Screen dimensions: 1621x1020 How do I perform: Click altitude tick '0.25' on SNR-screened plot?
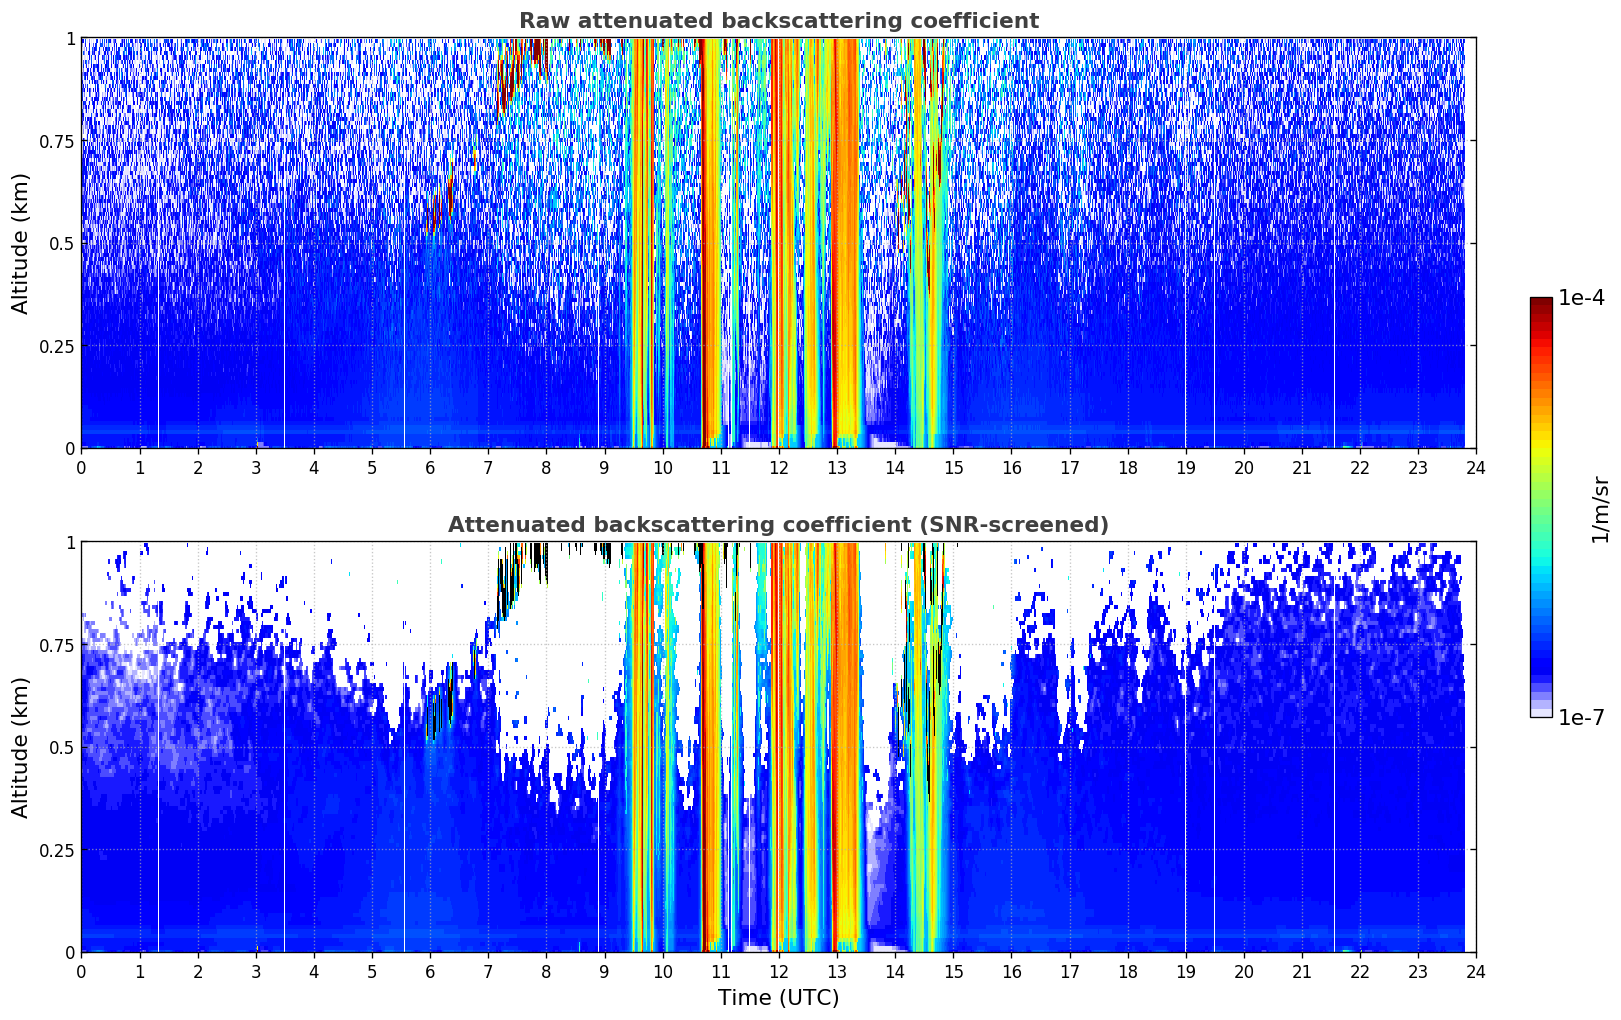click(57, 850)
